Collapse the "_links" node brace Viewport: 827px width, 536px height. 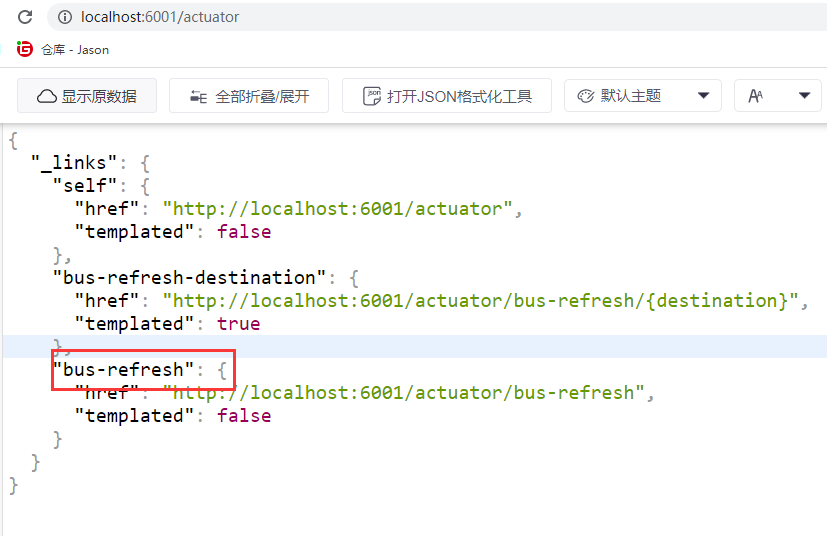(145, 163)
